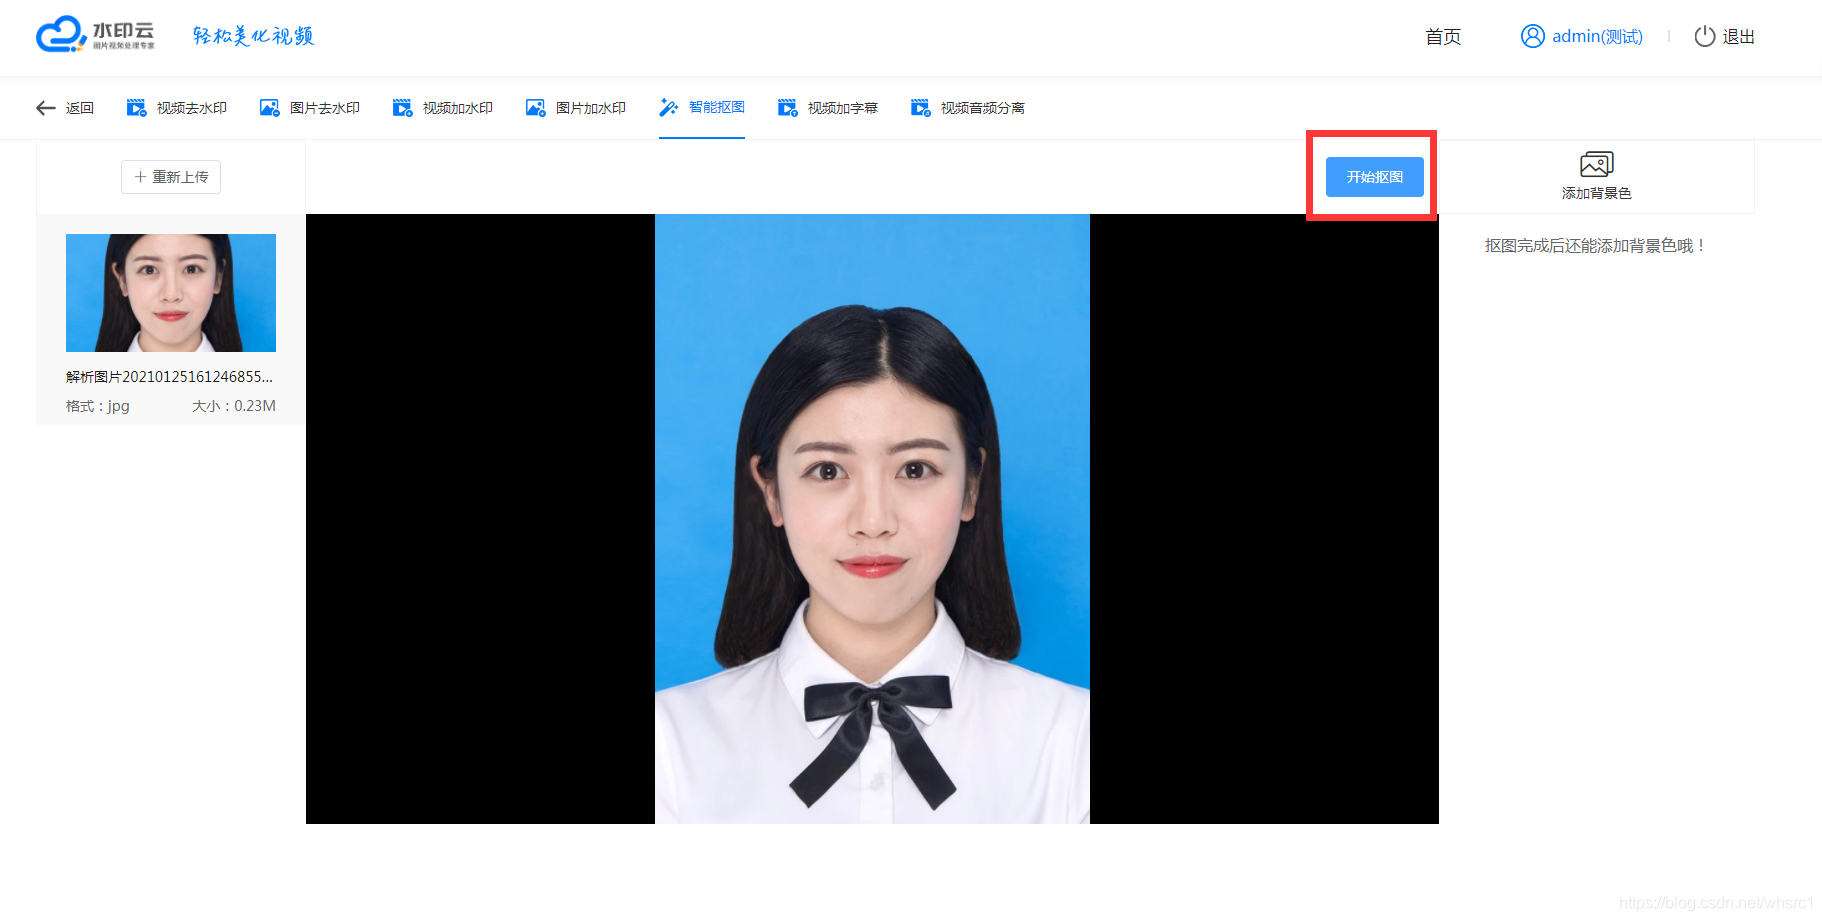This screenshot has width=1822, height=921.
Task: Click the 智能抠图 magic wand icon
Action: pos(669,107)
